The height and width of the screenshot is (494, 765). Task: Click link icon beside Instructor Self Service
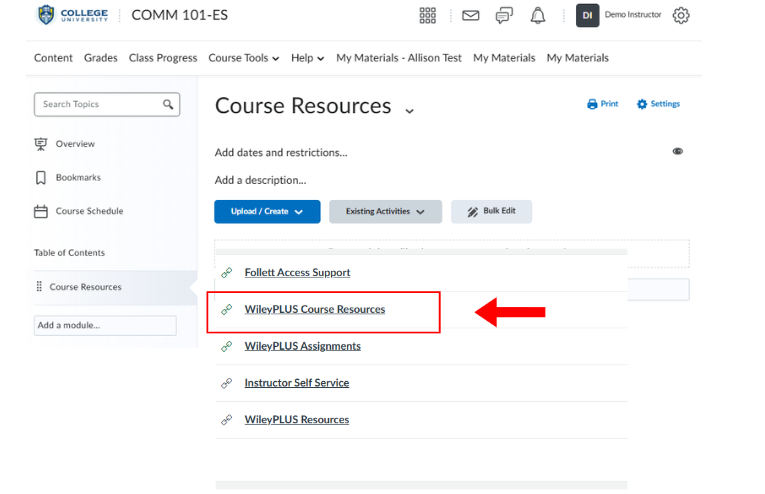click(226, 383)
